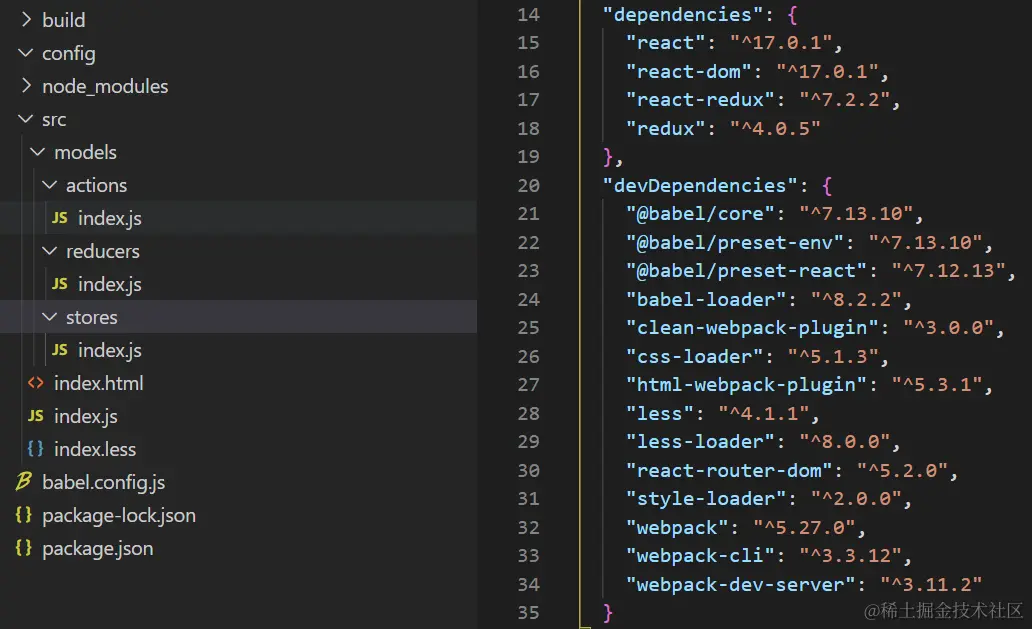Collapse the src folder chevron

26,119
